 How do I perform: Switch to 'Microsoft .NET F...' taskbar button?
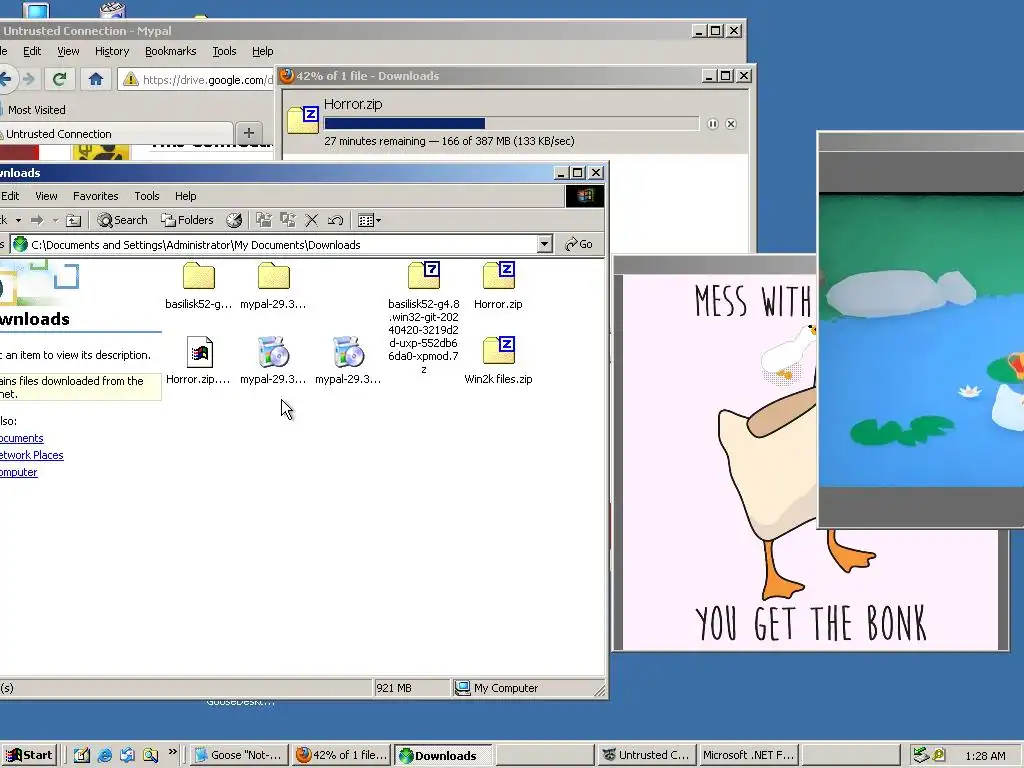(x=748, y=755)
